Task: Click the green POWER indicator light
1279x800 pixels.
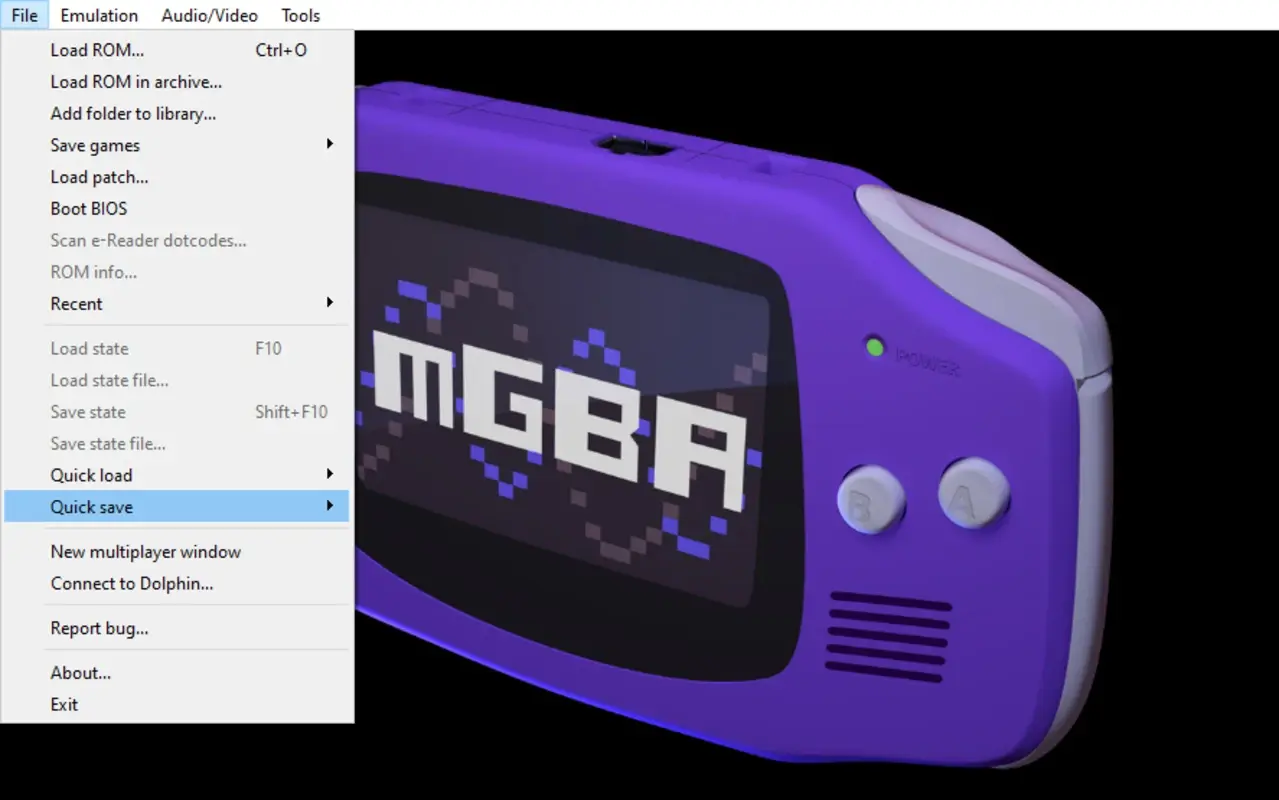Action: tap(875, 347)
